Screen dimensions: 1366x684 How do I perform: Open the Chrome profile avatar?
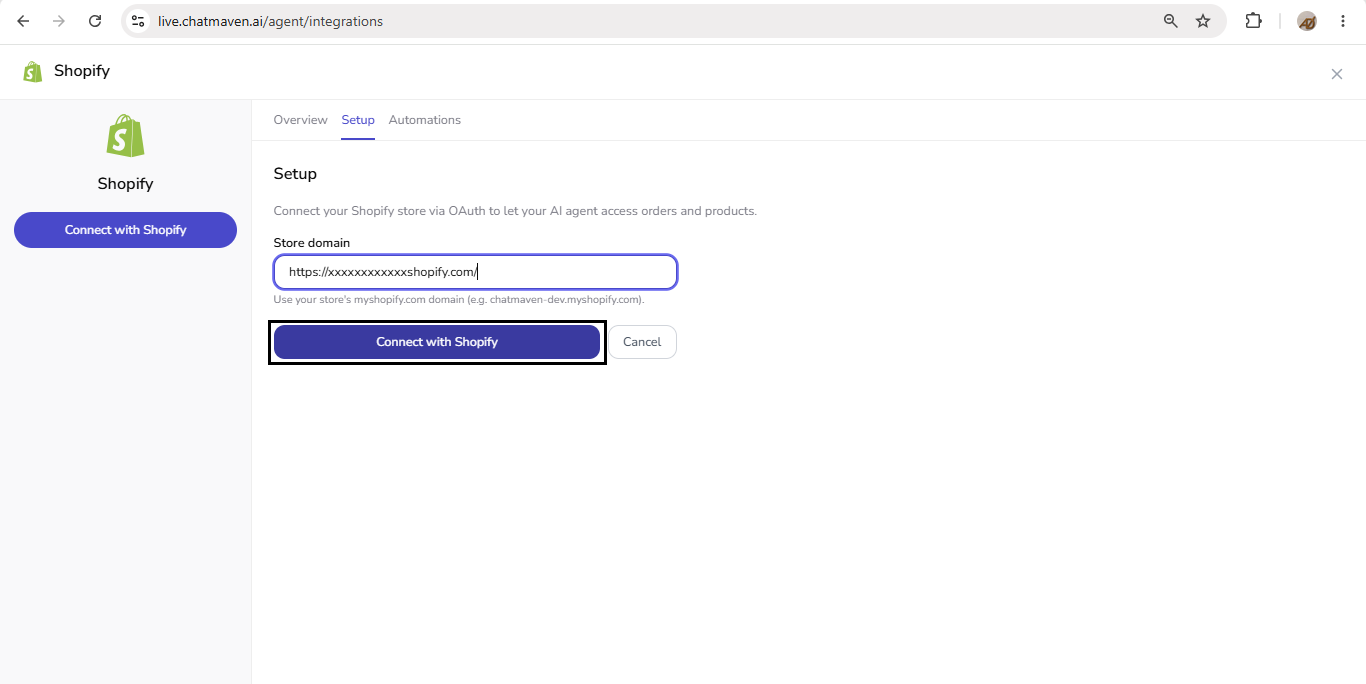[x=1306, y=21]
